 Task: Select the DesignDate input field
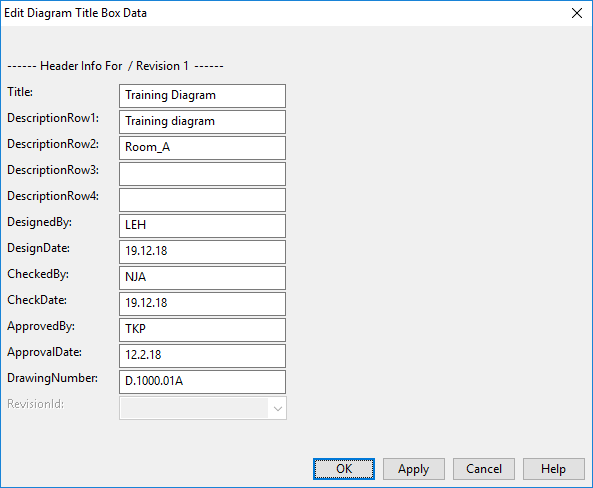click(x=202, y=252)
